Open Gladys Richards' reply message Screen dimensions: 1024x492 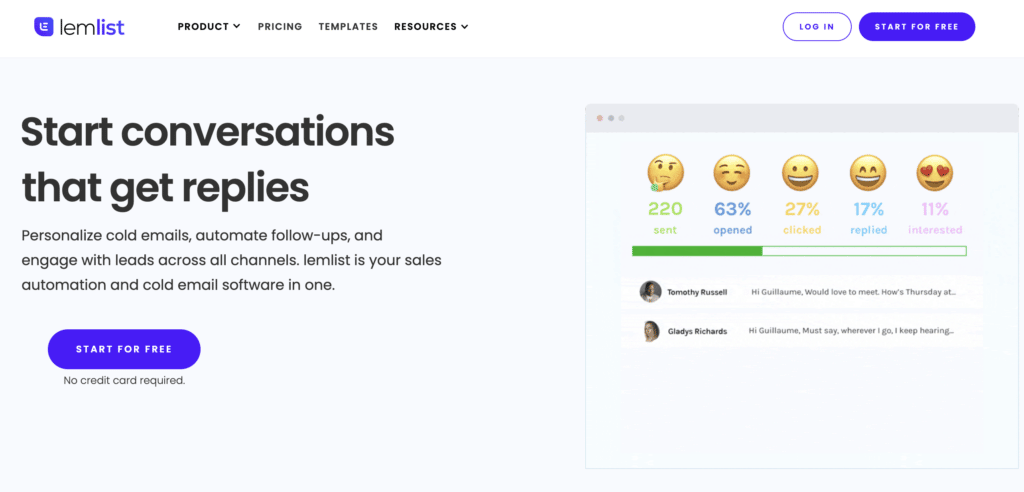pos(802,331)
